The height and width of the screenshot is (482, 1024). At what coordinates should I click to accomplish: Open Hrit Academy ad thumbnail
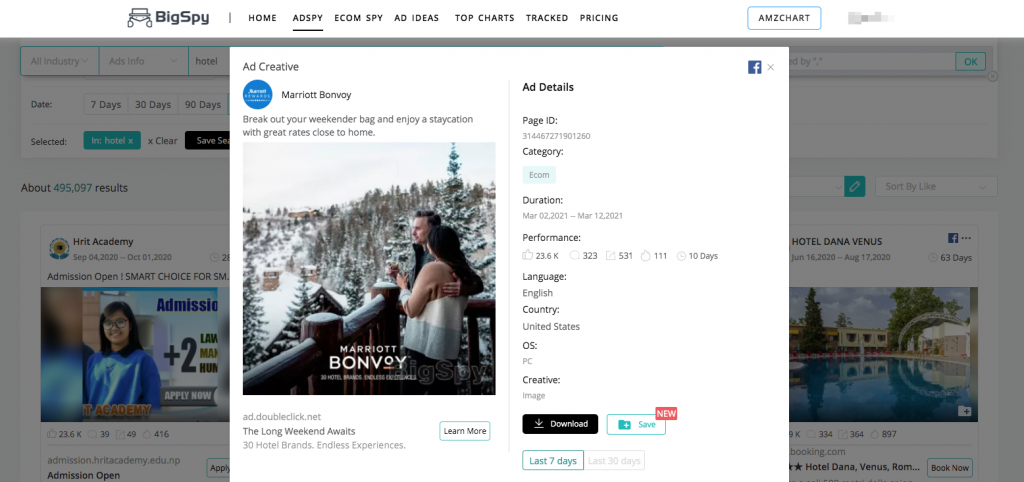(x=135, y=355)
